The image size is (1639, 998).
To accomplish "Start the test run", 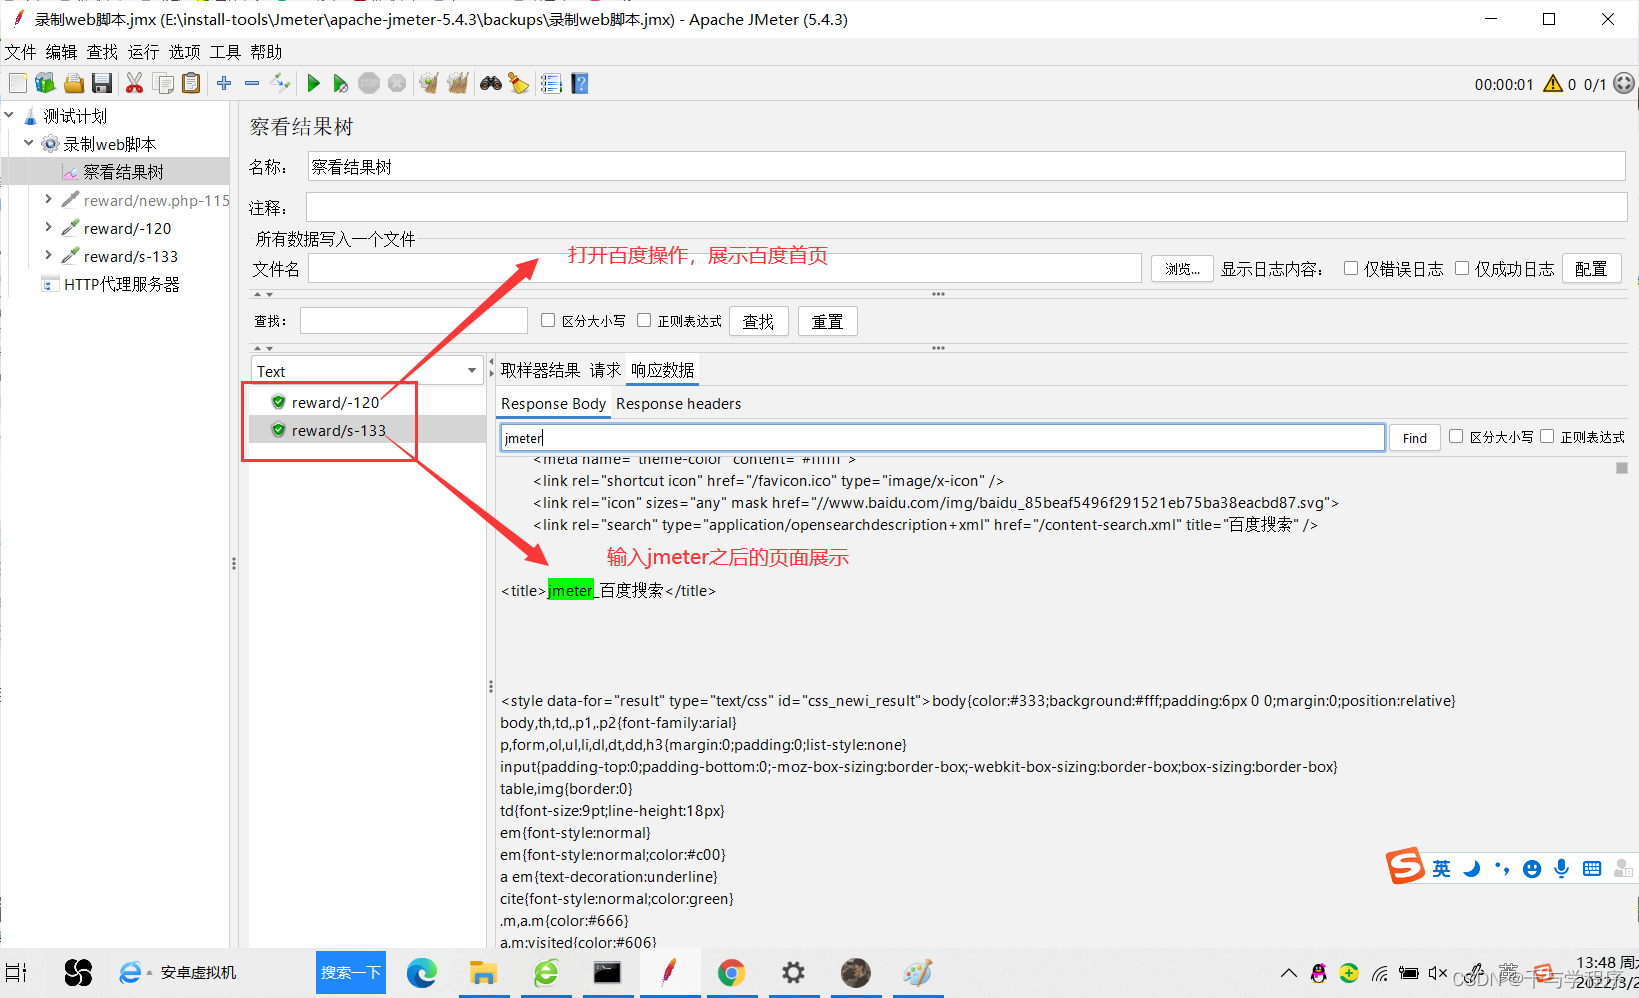I will coord(313,84).
